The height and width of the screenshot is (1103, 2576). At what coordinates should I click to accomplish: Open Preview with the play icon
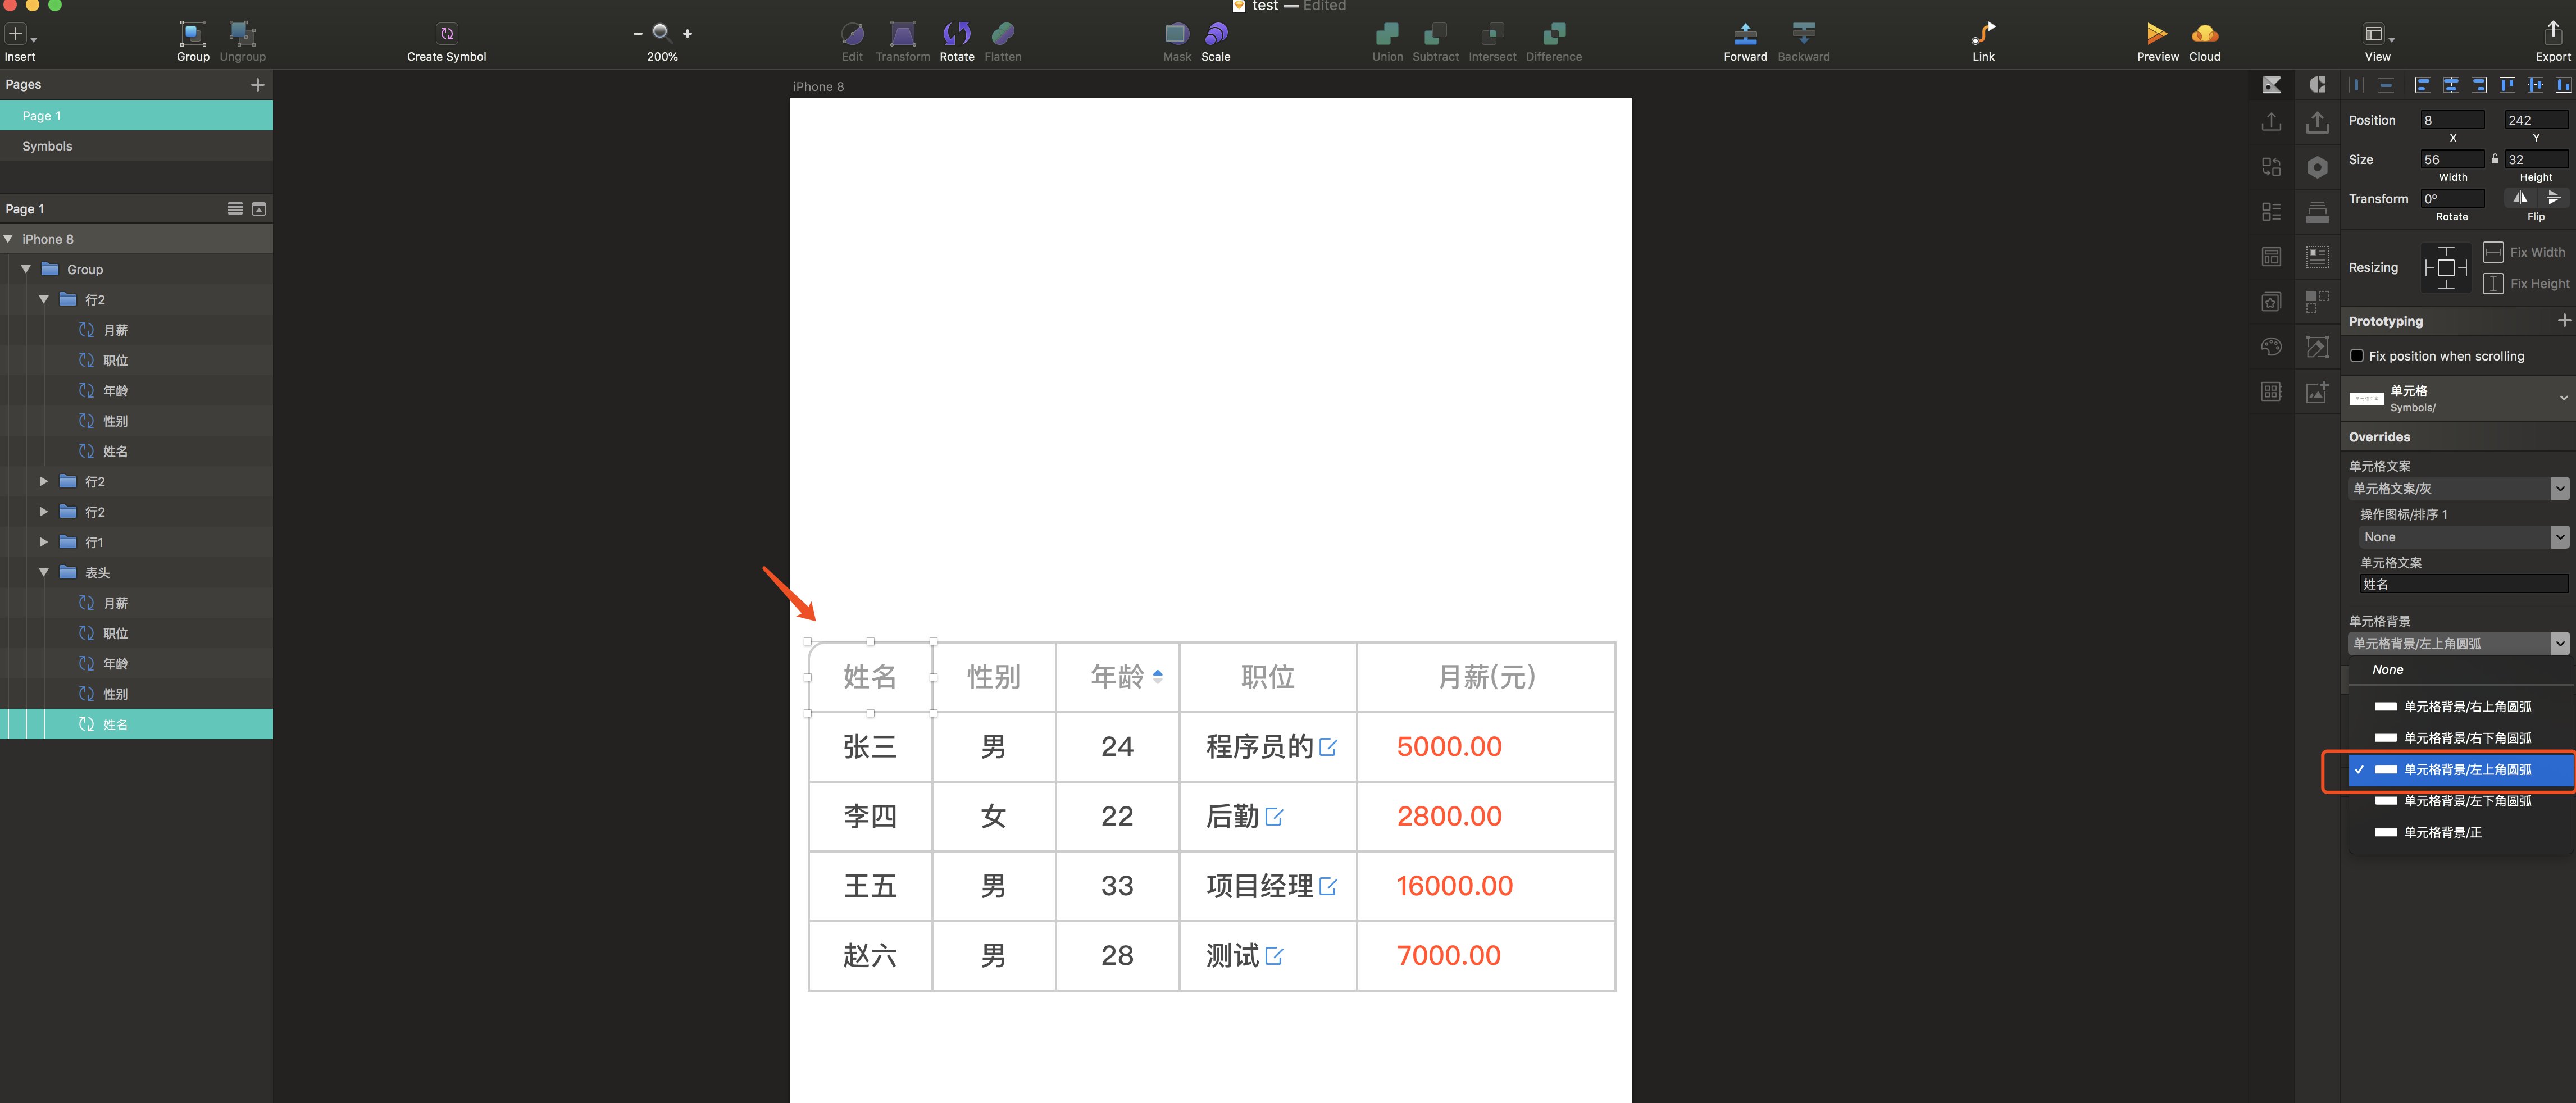tap(2156, 34)
